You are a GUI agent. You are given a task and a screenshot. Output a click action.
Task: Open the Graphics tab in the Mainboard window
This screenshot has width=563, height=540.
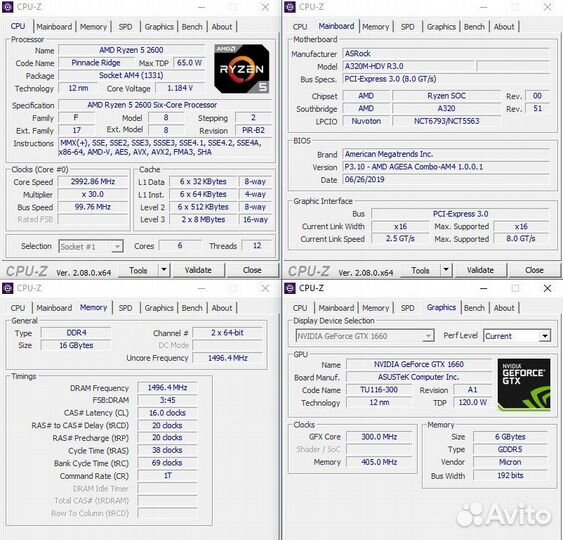coord(441,27)
